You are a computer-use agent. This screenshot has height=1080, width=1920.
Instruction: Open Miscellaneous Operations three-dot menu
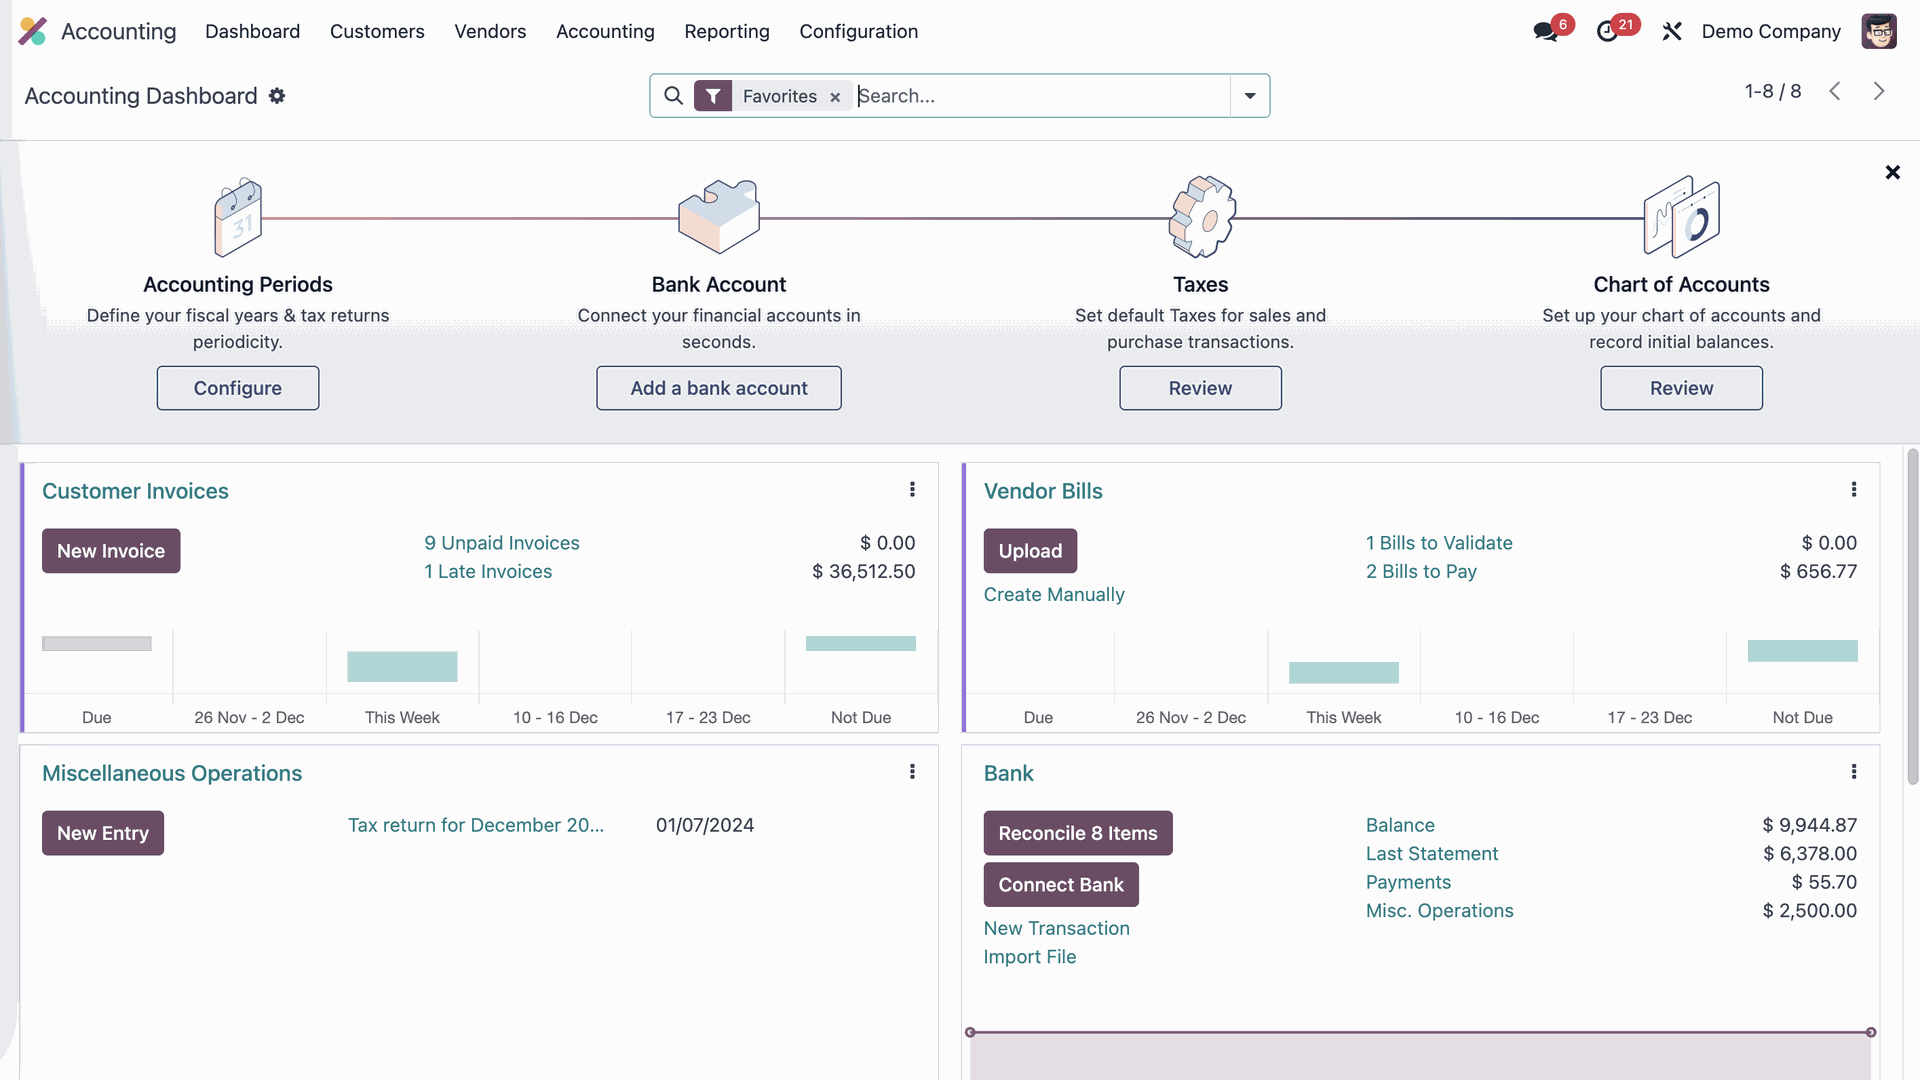coord(912,772)
